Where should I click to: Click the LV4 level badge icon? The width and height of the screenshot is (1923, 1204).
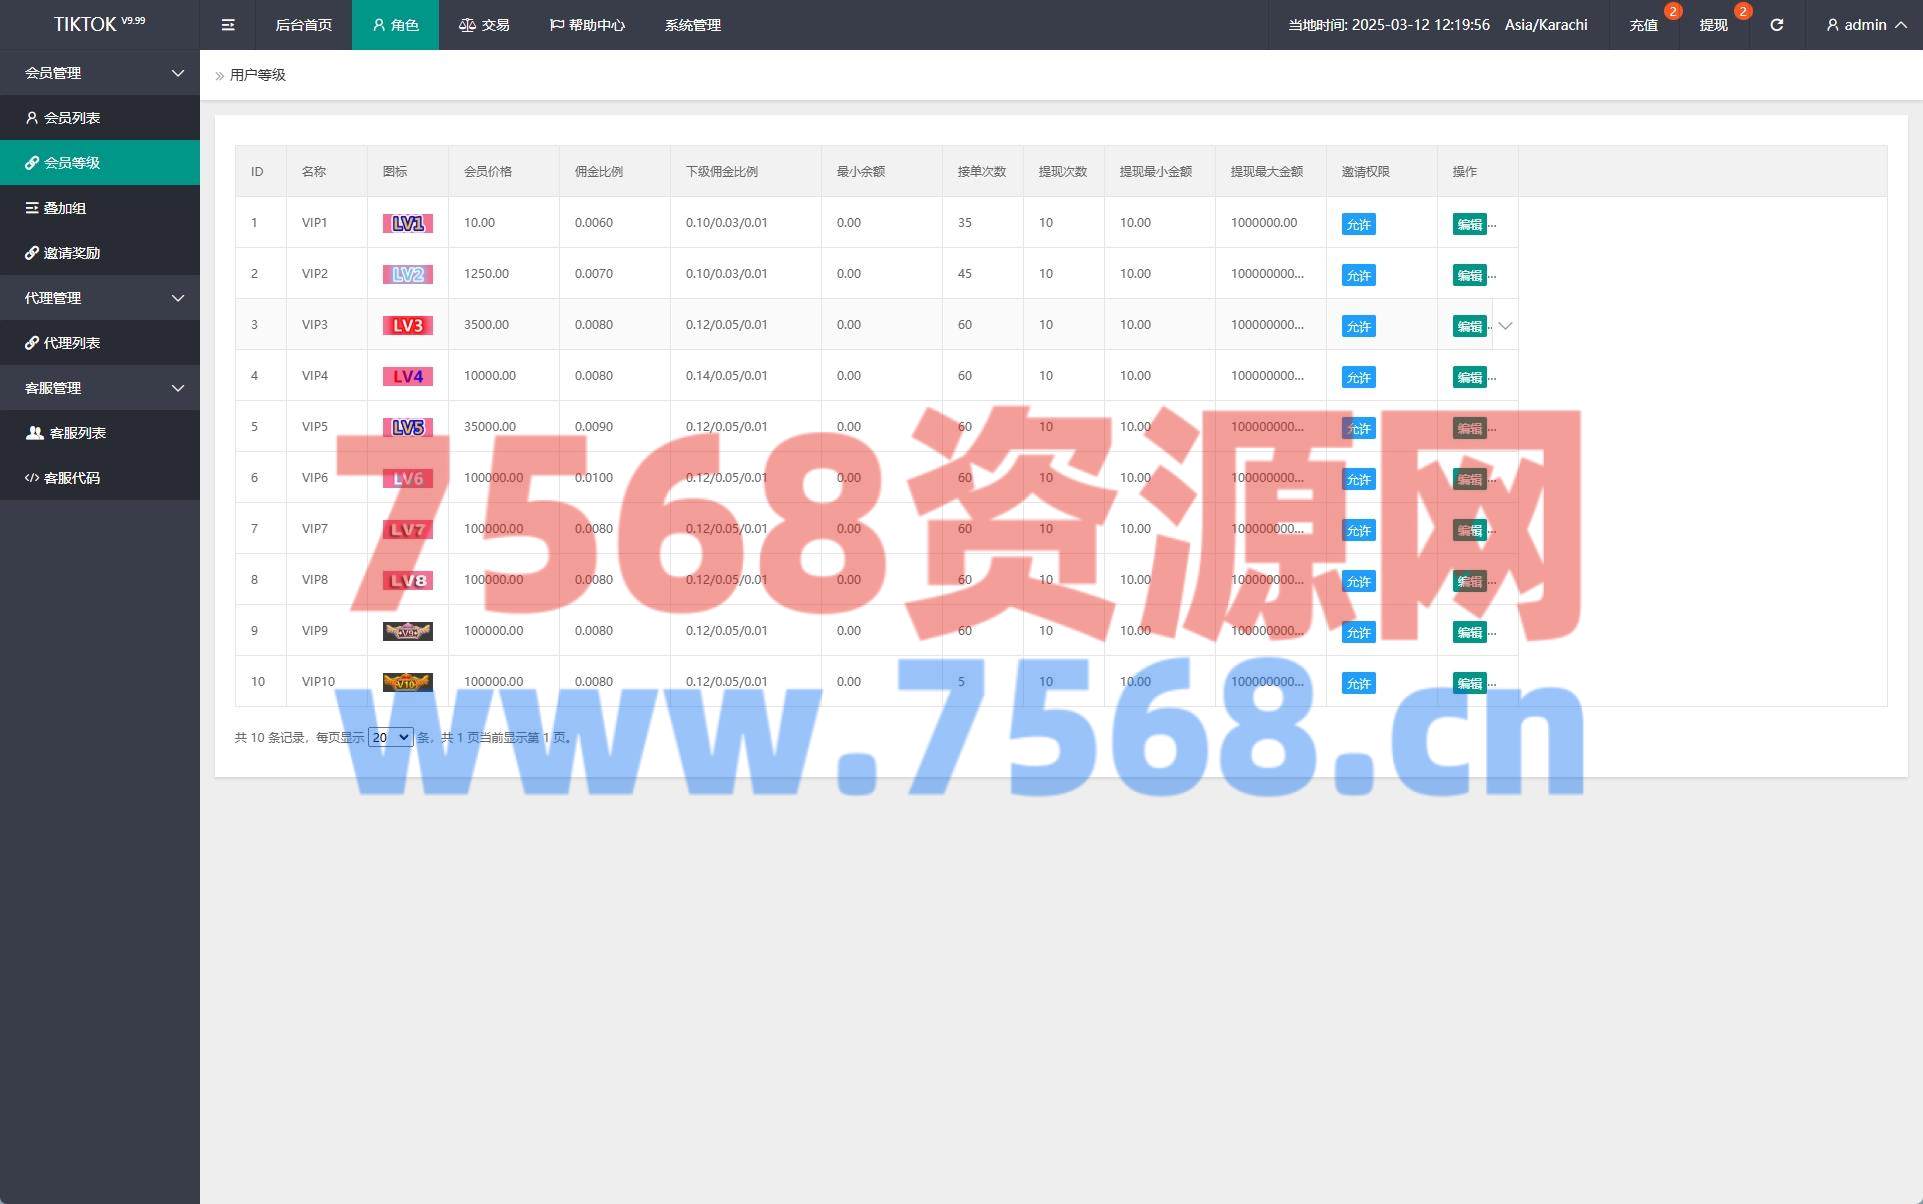[407, 377]
